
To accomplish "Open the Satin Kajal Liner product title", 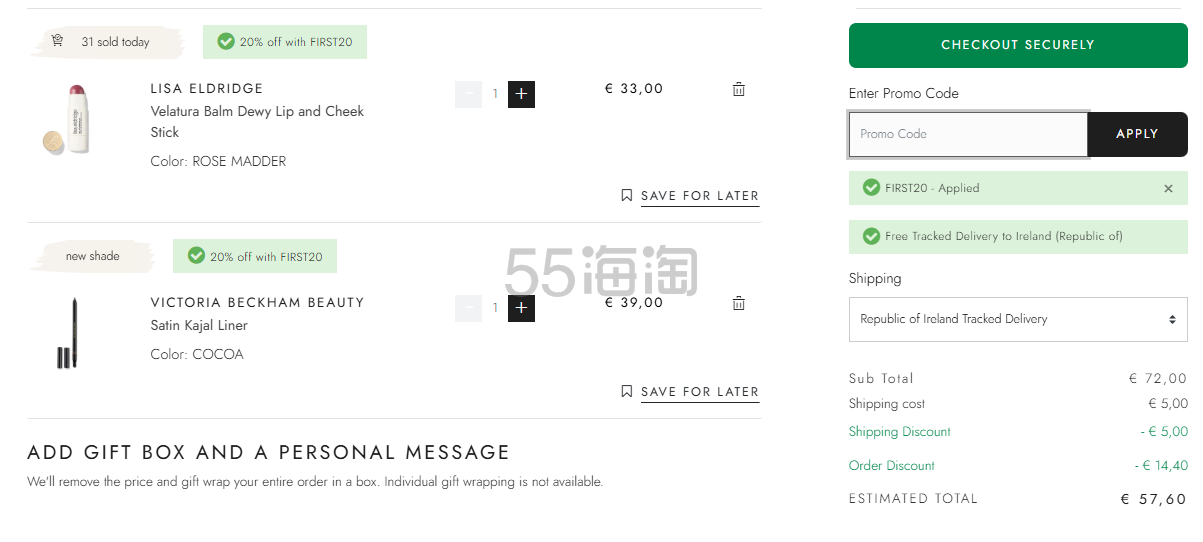I will 199,325.
